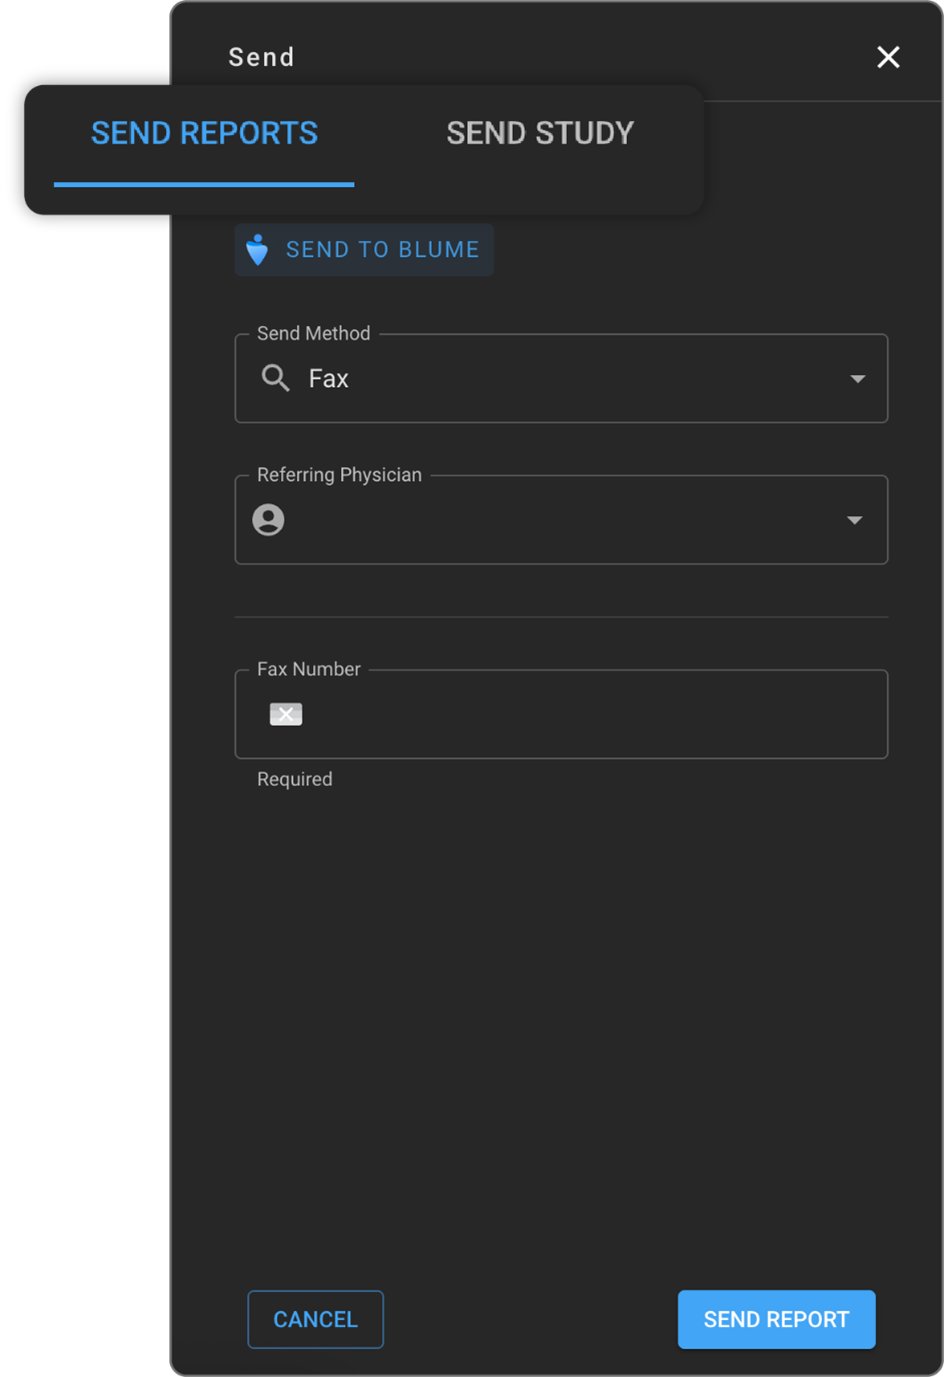
Task: Select the Fax value in Send Method
Action: pos(329,379)
